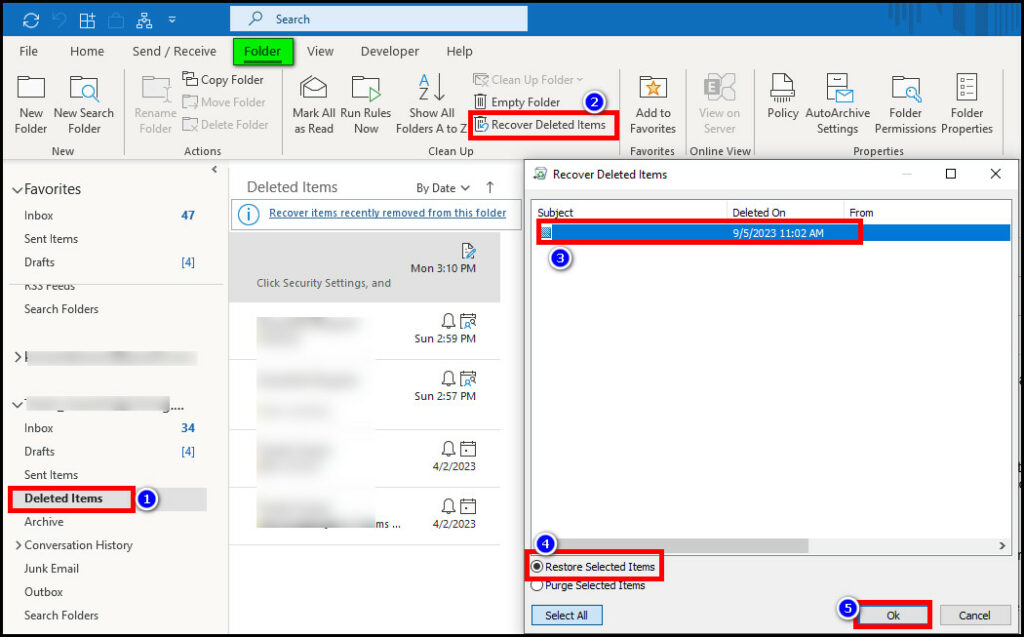Mark All as Read in current folder
This screenshot has height=637, width=1024.
313,100
